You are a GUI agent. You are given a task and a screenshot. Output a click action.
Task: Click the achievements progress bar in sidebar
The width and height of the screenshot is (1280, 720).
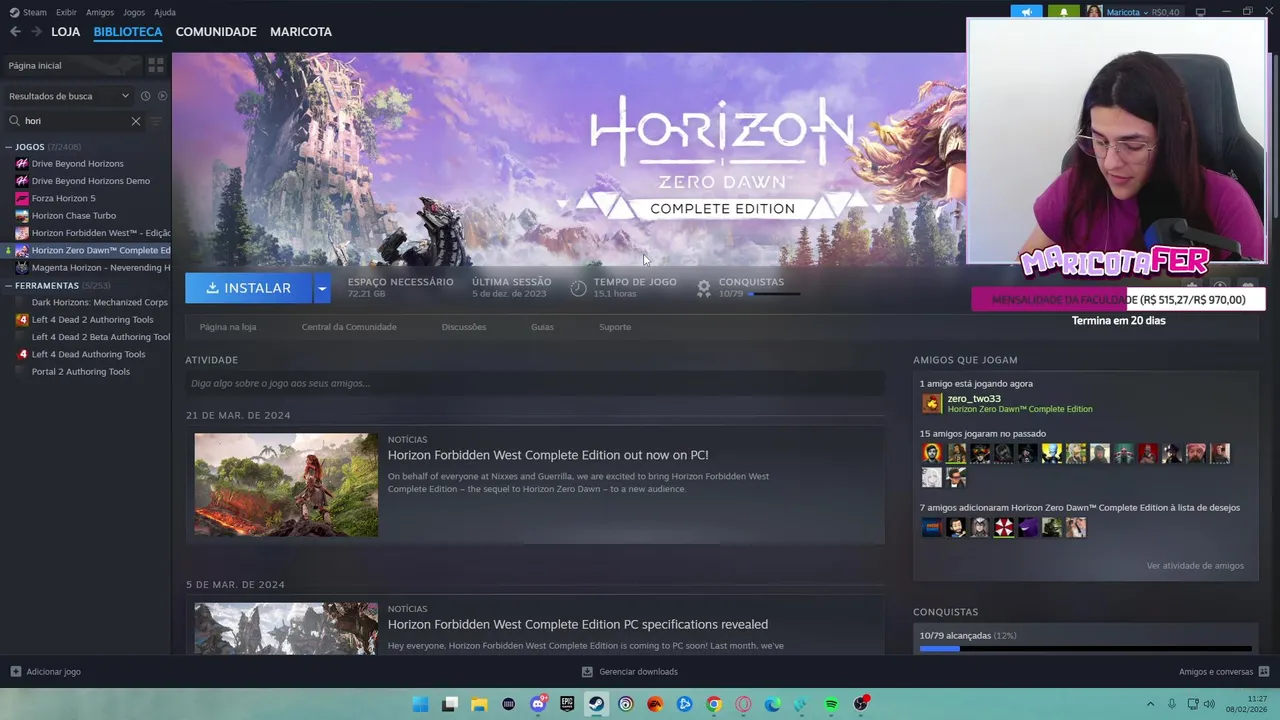(x=1085, y=649)
